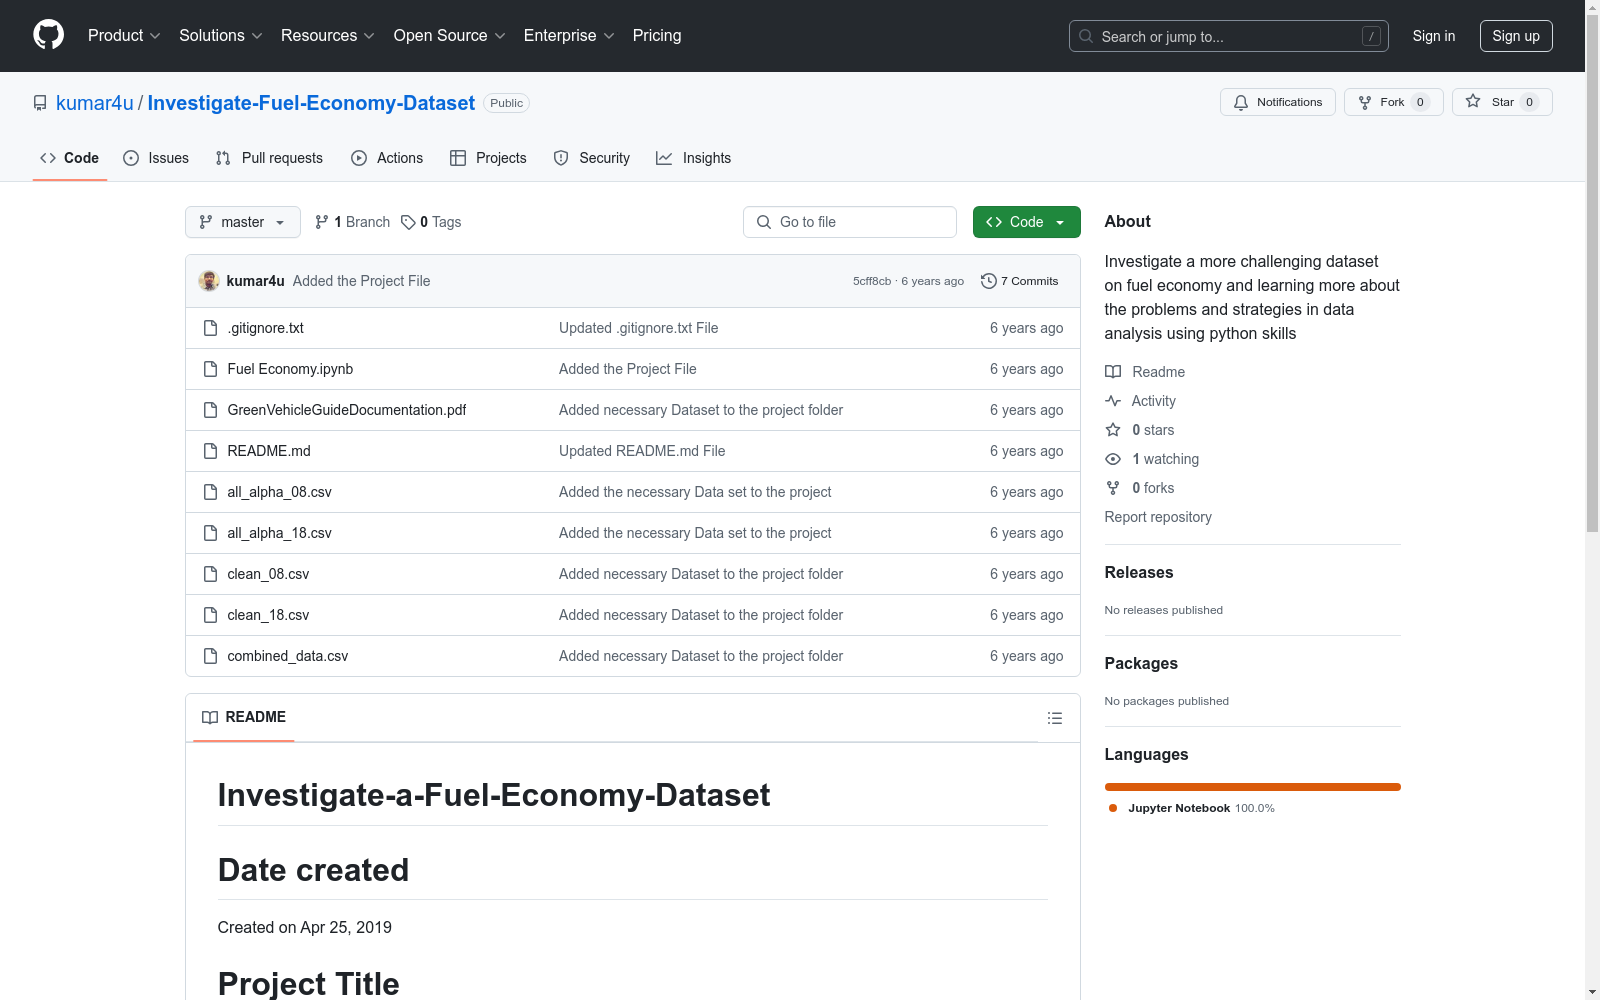Open the kumar4u owner profile link
This screenshot has height=1000, width=1600.
click(95, 103)
